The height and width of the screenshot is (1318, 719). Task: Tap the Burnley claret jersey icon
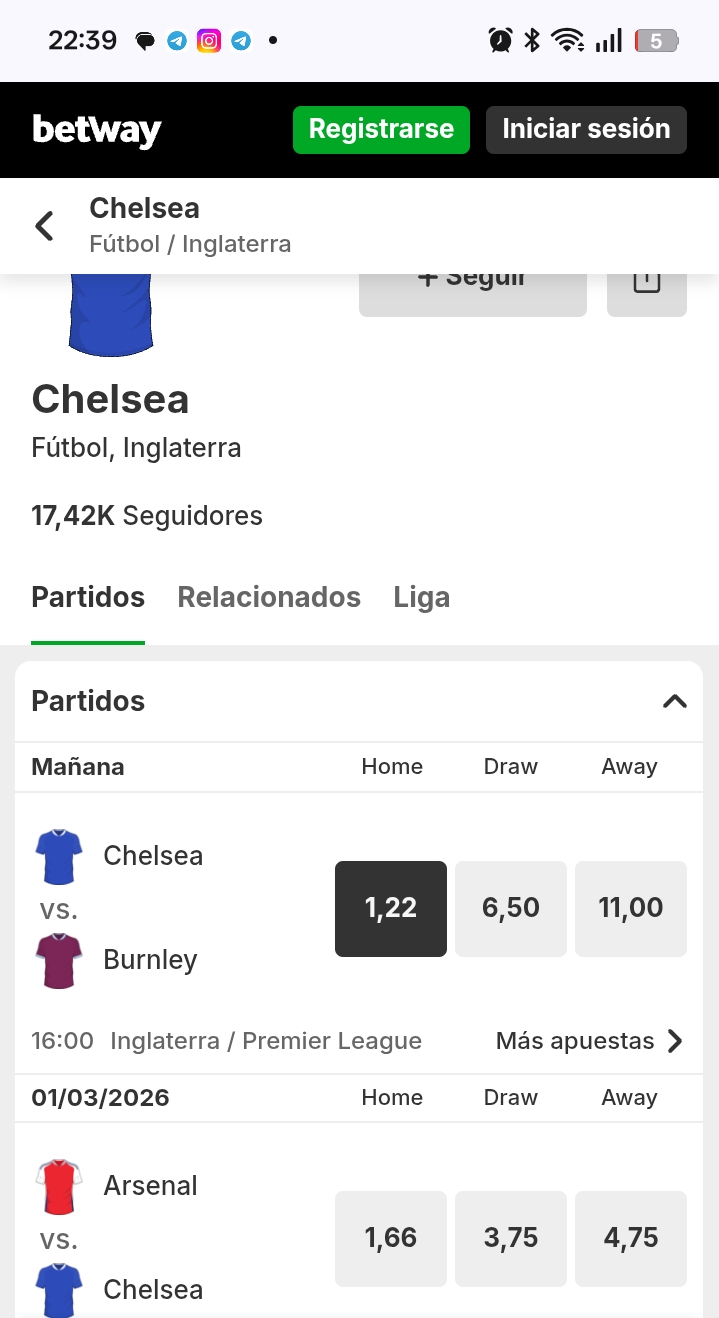(x=59, y=960)
